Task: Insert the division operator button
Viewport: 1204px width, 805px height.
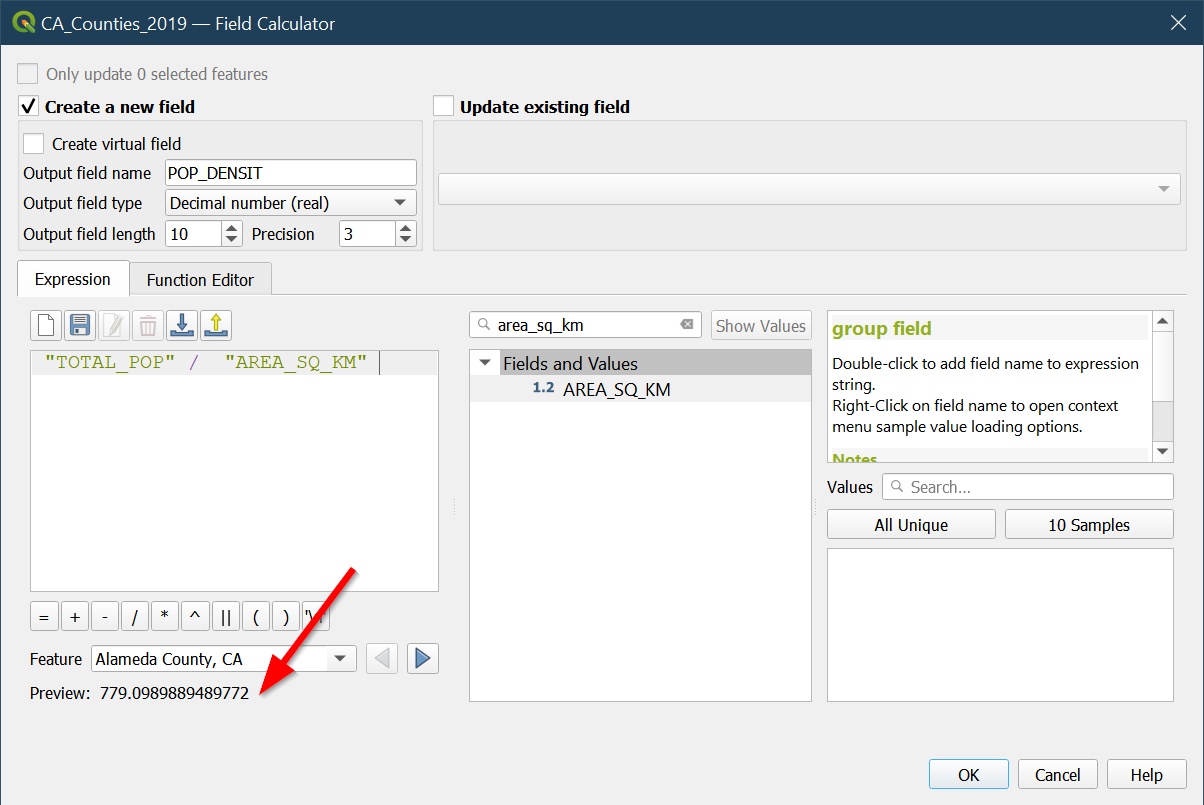Action: [x=135, y=618]
